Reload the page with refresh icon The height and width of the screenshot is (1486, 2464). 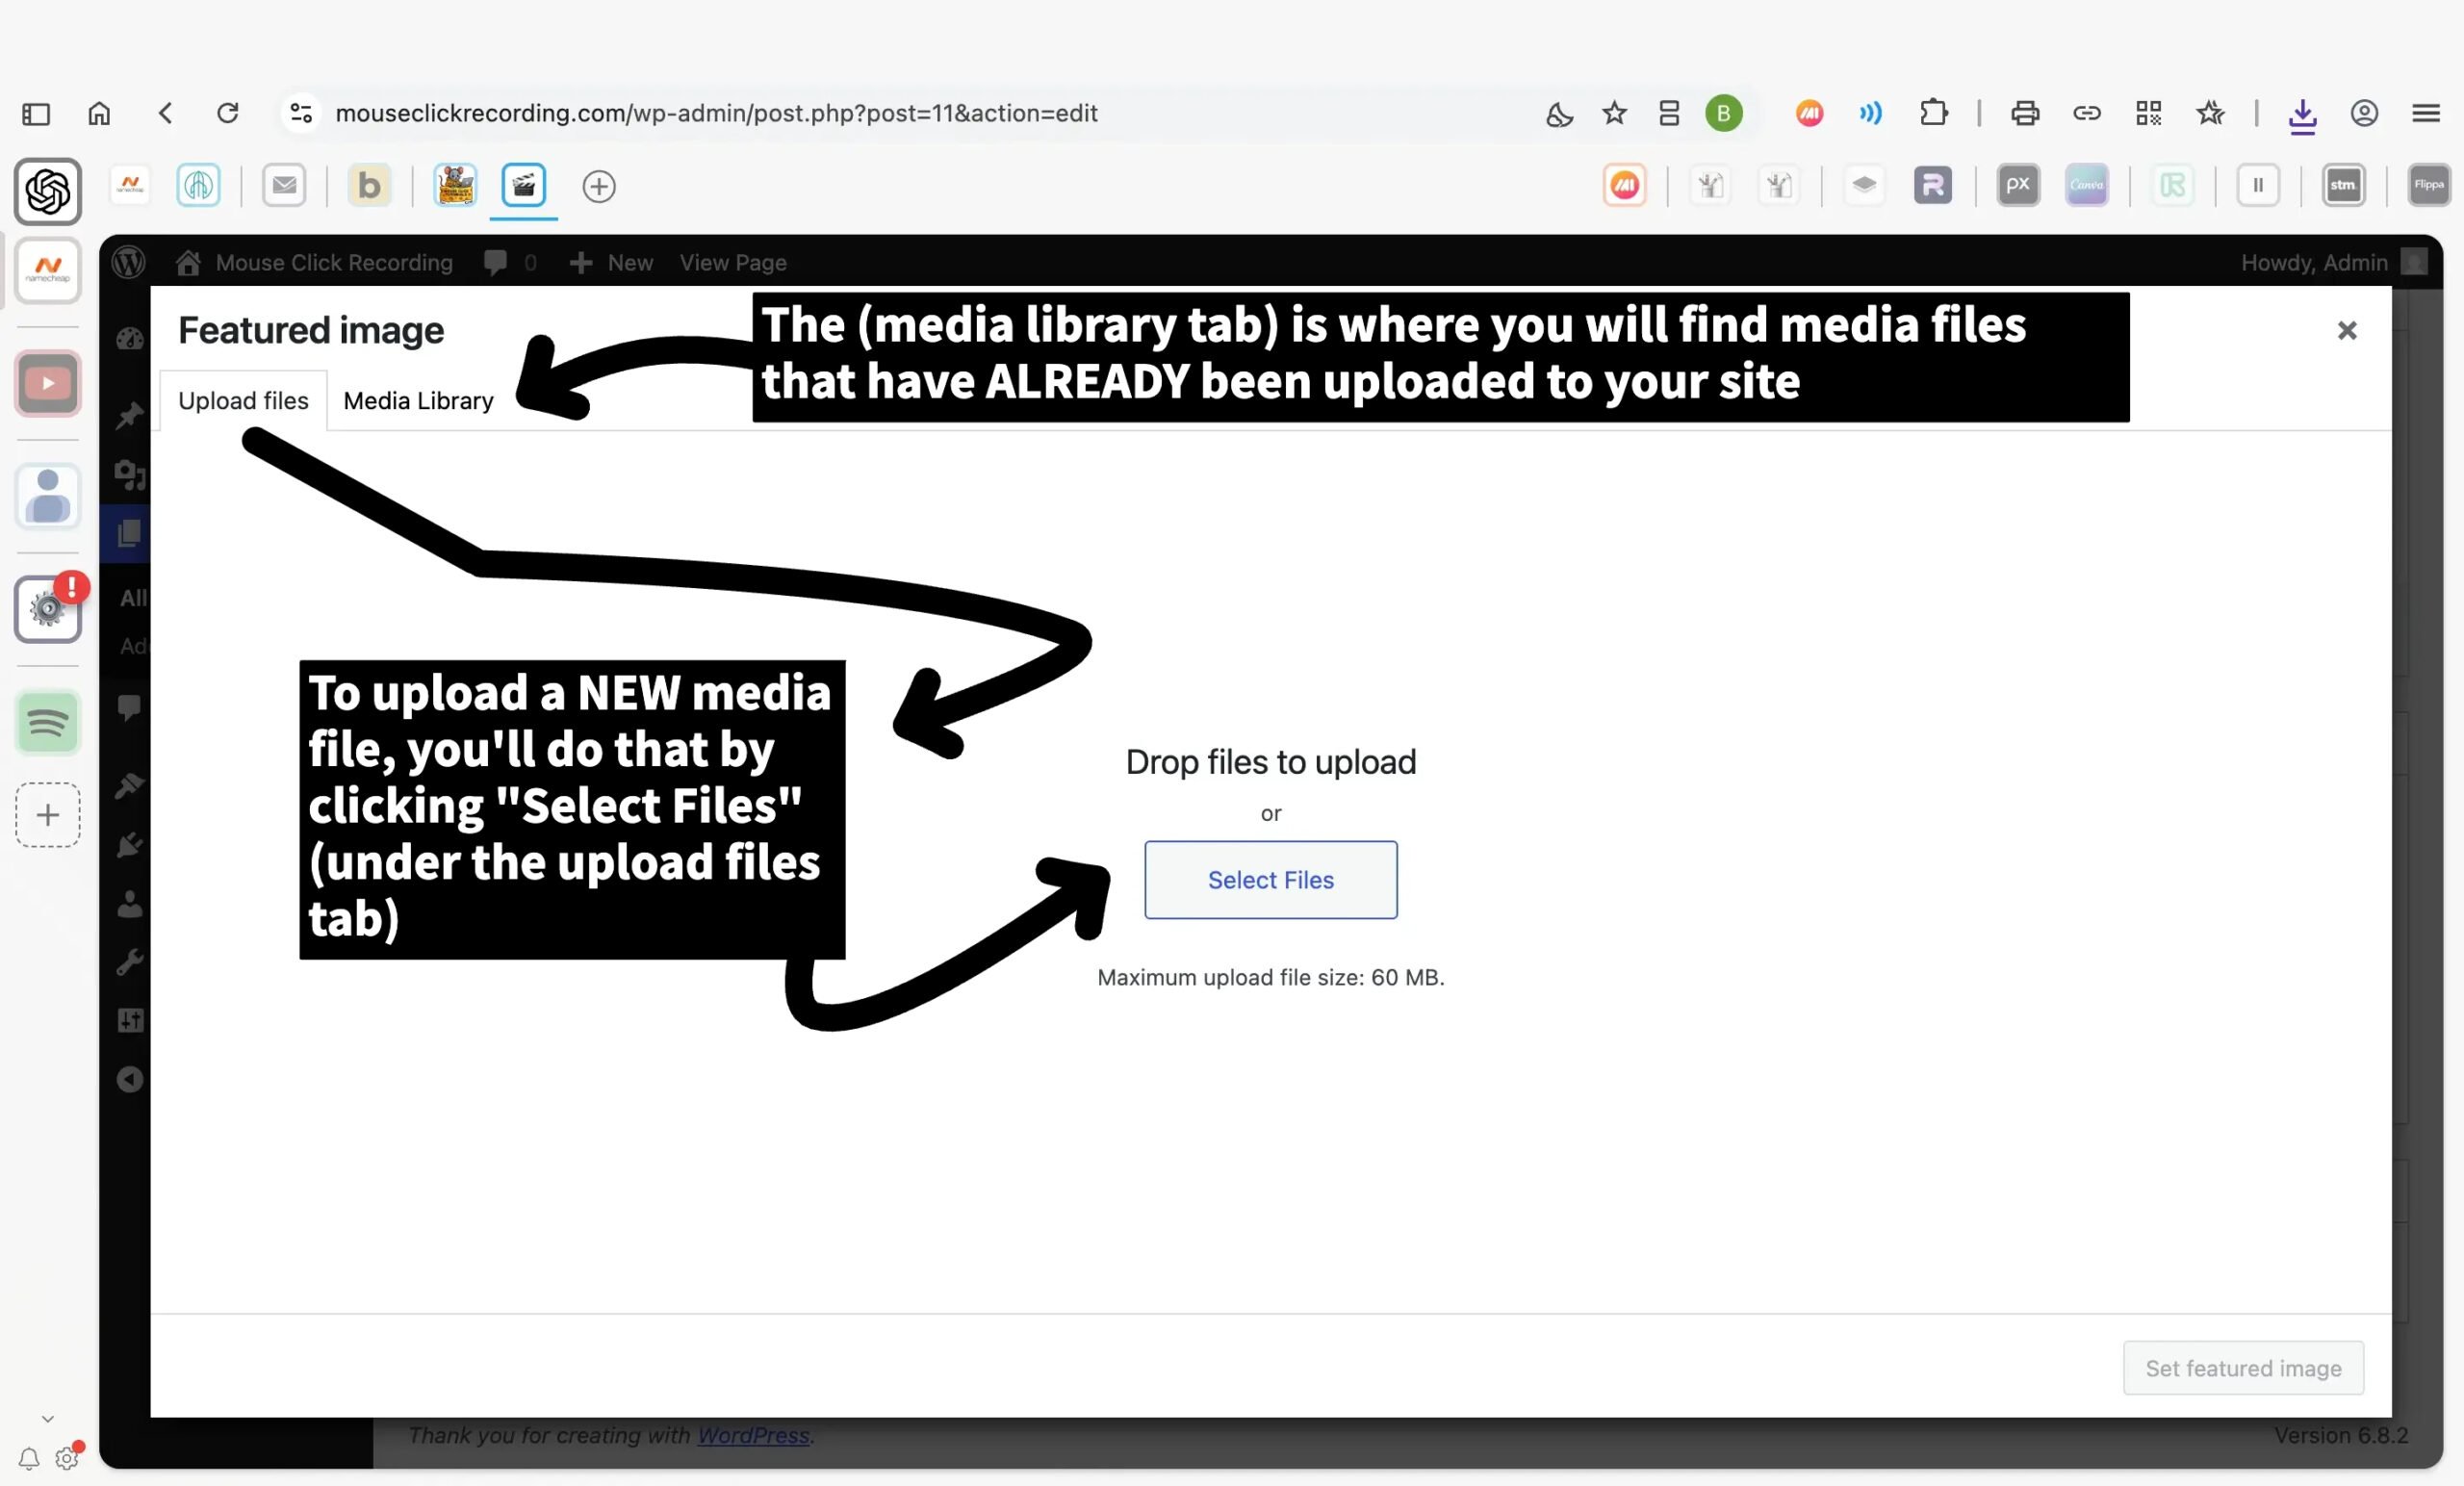pos(228,113)
